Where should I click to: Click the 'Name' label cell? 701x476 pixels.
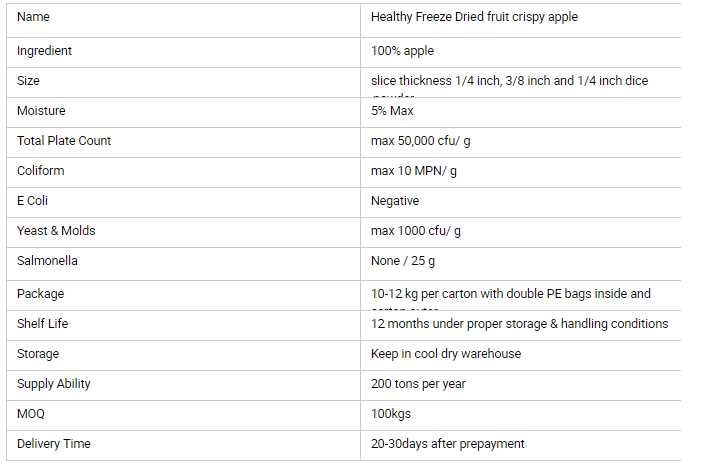tap(33, 17)
